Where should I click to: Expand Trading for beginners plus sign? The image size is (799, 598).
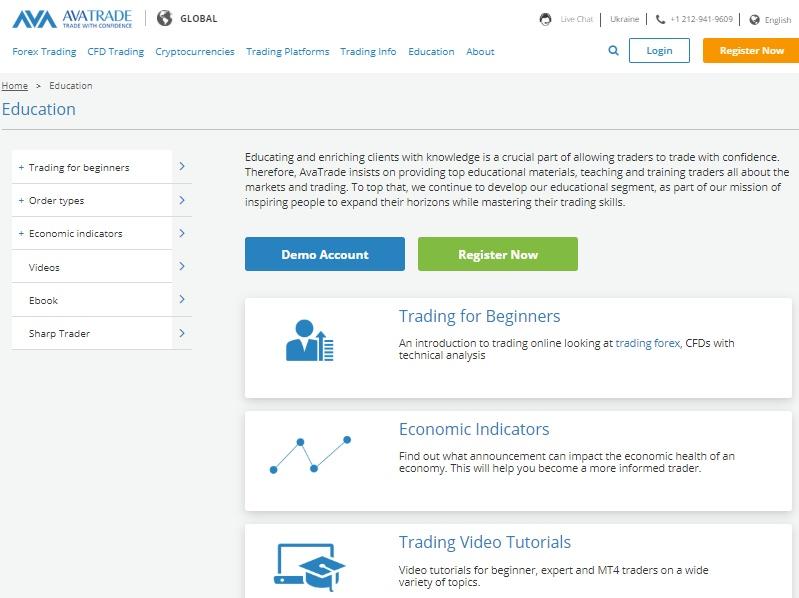(21, 168)
